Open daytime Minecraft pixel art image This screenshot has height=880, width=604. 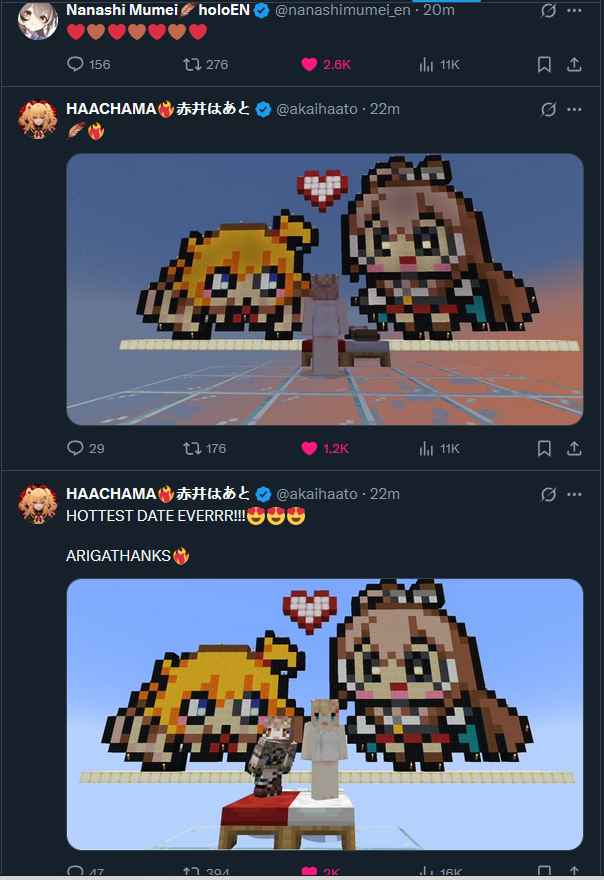coord(324,714)
